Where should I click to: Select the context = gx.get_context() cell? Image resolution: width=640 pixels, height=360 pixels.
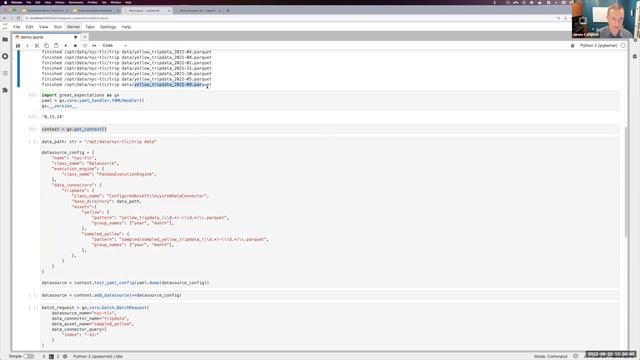click(330, 129)
